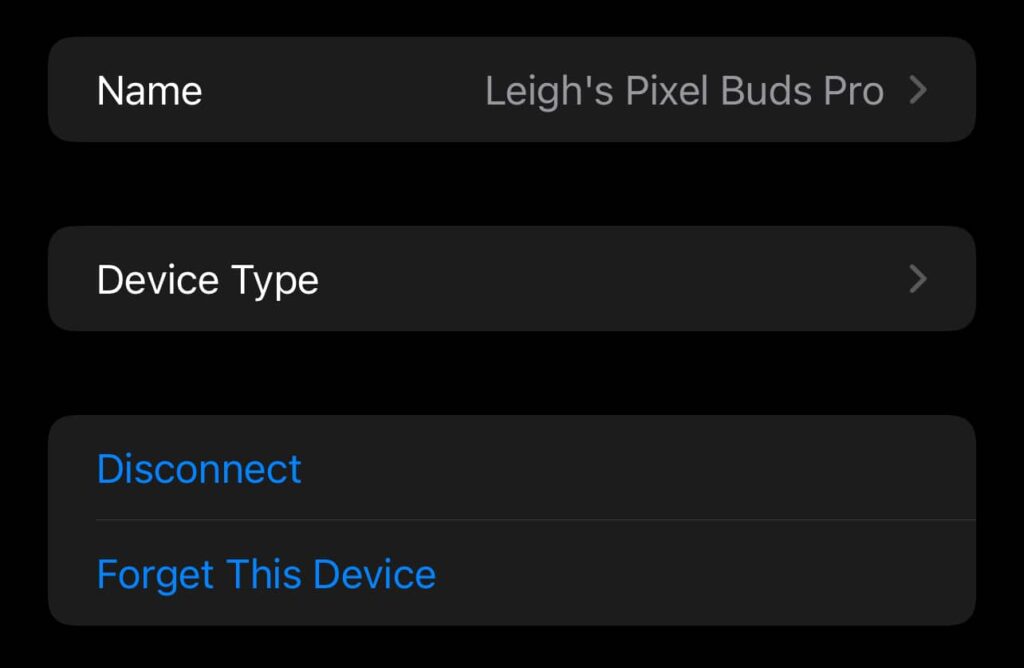The image size is (1024, 668).
Task: Click the "Name" label text
Action: [x=149, y=91]
